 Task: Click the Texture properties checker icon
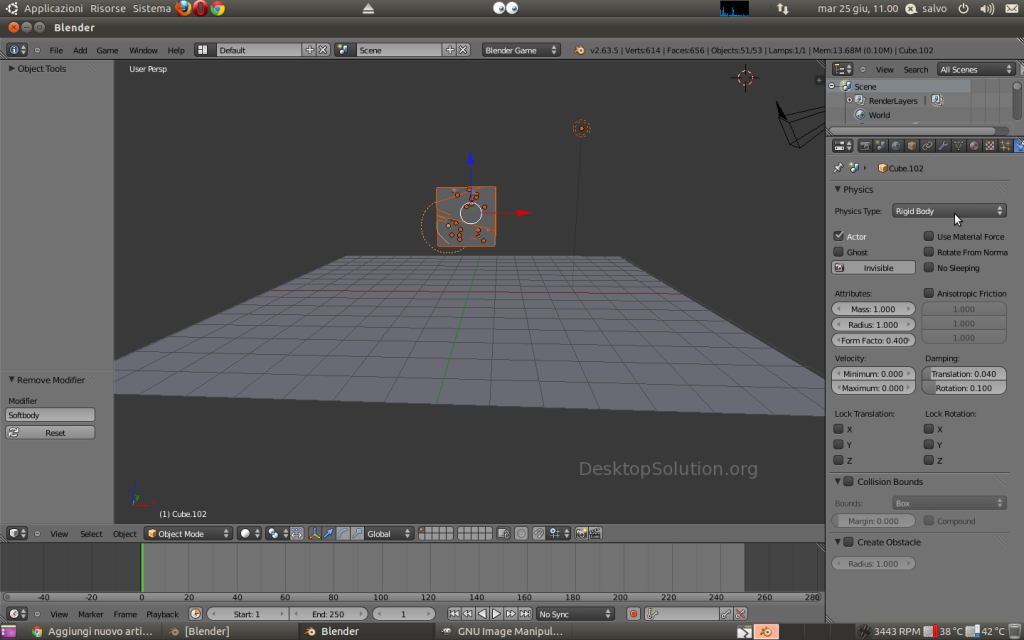point(990,146)
